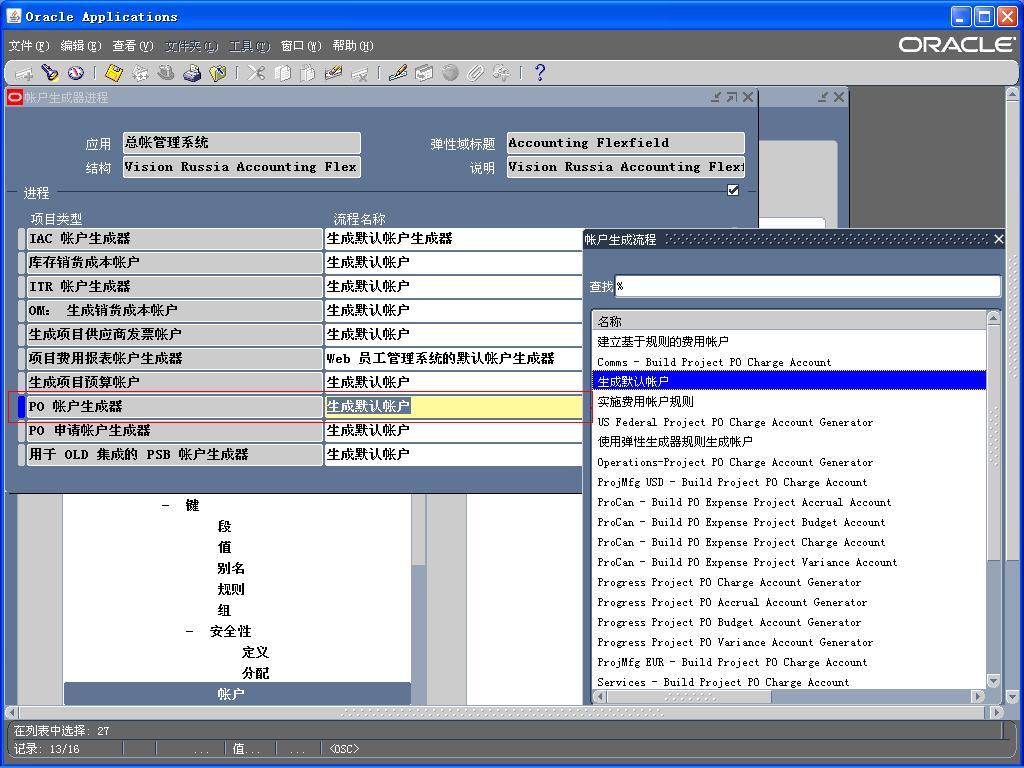Click the Copy toolbar icon
Viewport: 1024px width, 768px height.
[x=282, y=73]
